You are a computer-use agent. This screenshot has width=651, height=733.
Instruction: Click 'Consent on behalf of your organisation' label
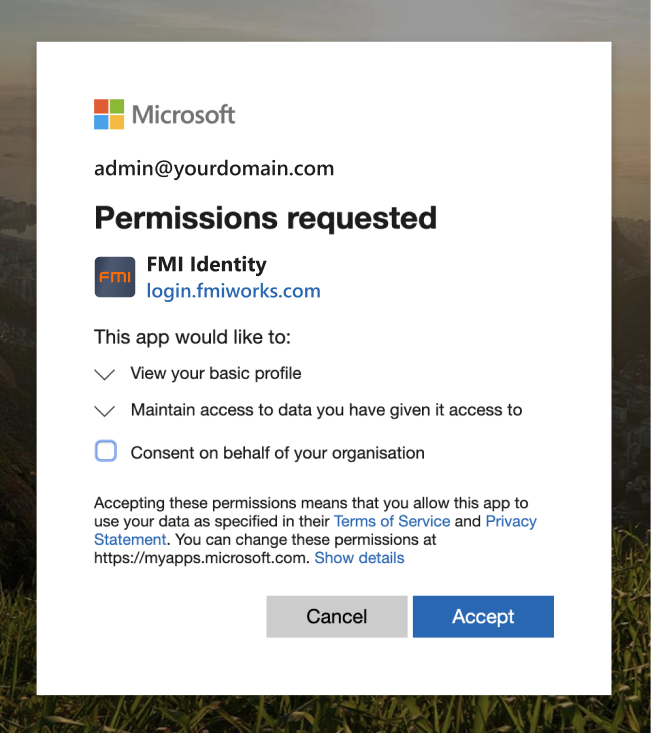click(x=277, y=452)
